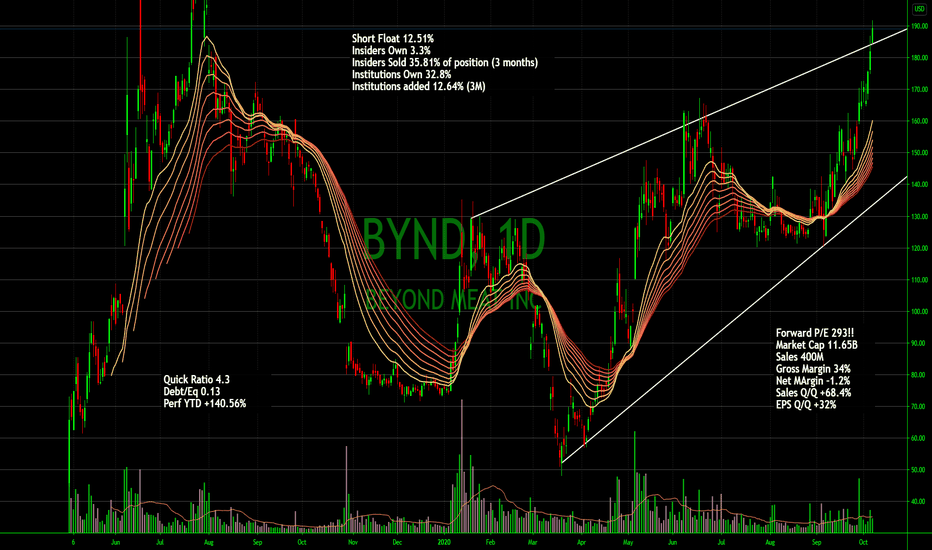
Task: Click the 190.00 price axis label
Action: pyautogui.click(x=920, y=26)
